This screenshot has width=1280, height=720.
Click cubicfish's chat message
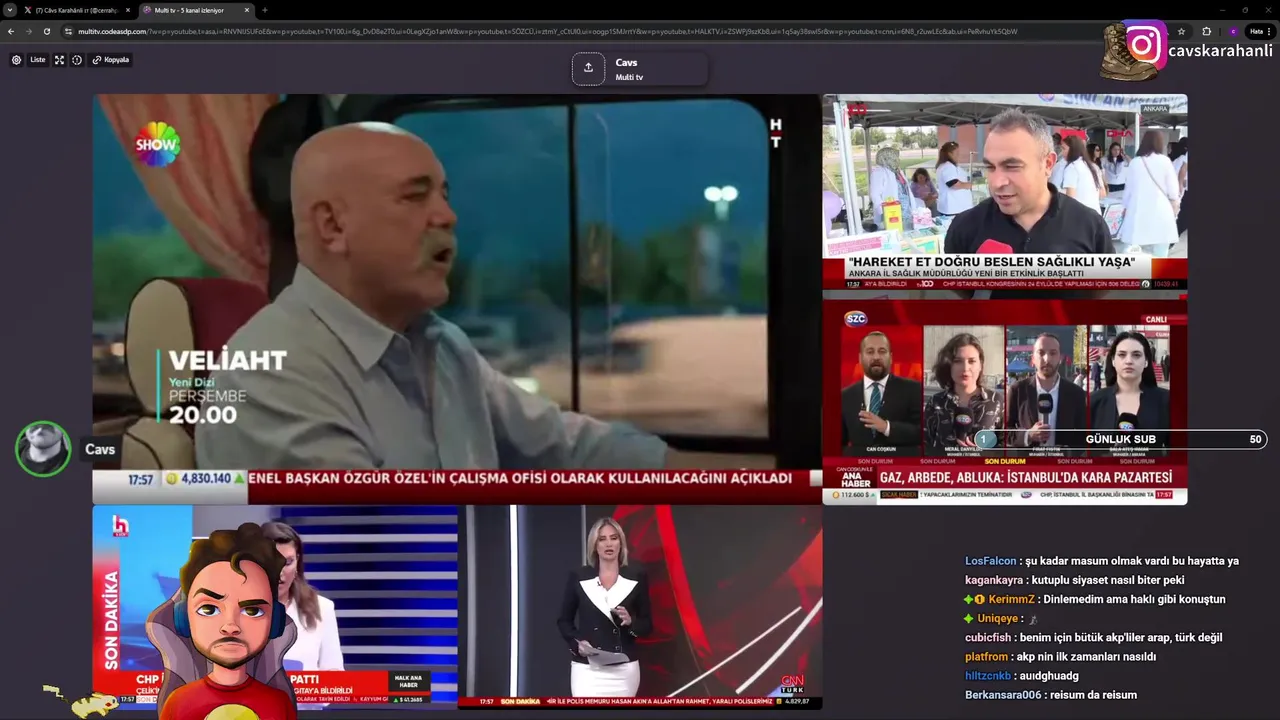[1094, 637]
